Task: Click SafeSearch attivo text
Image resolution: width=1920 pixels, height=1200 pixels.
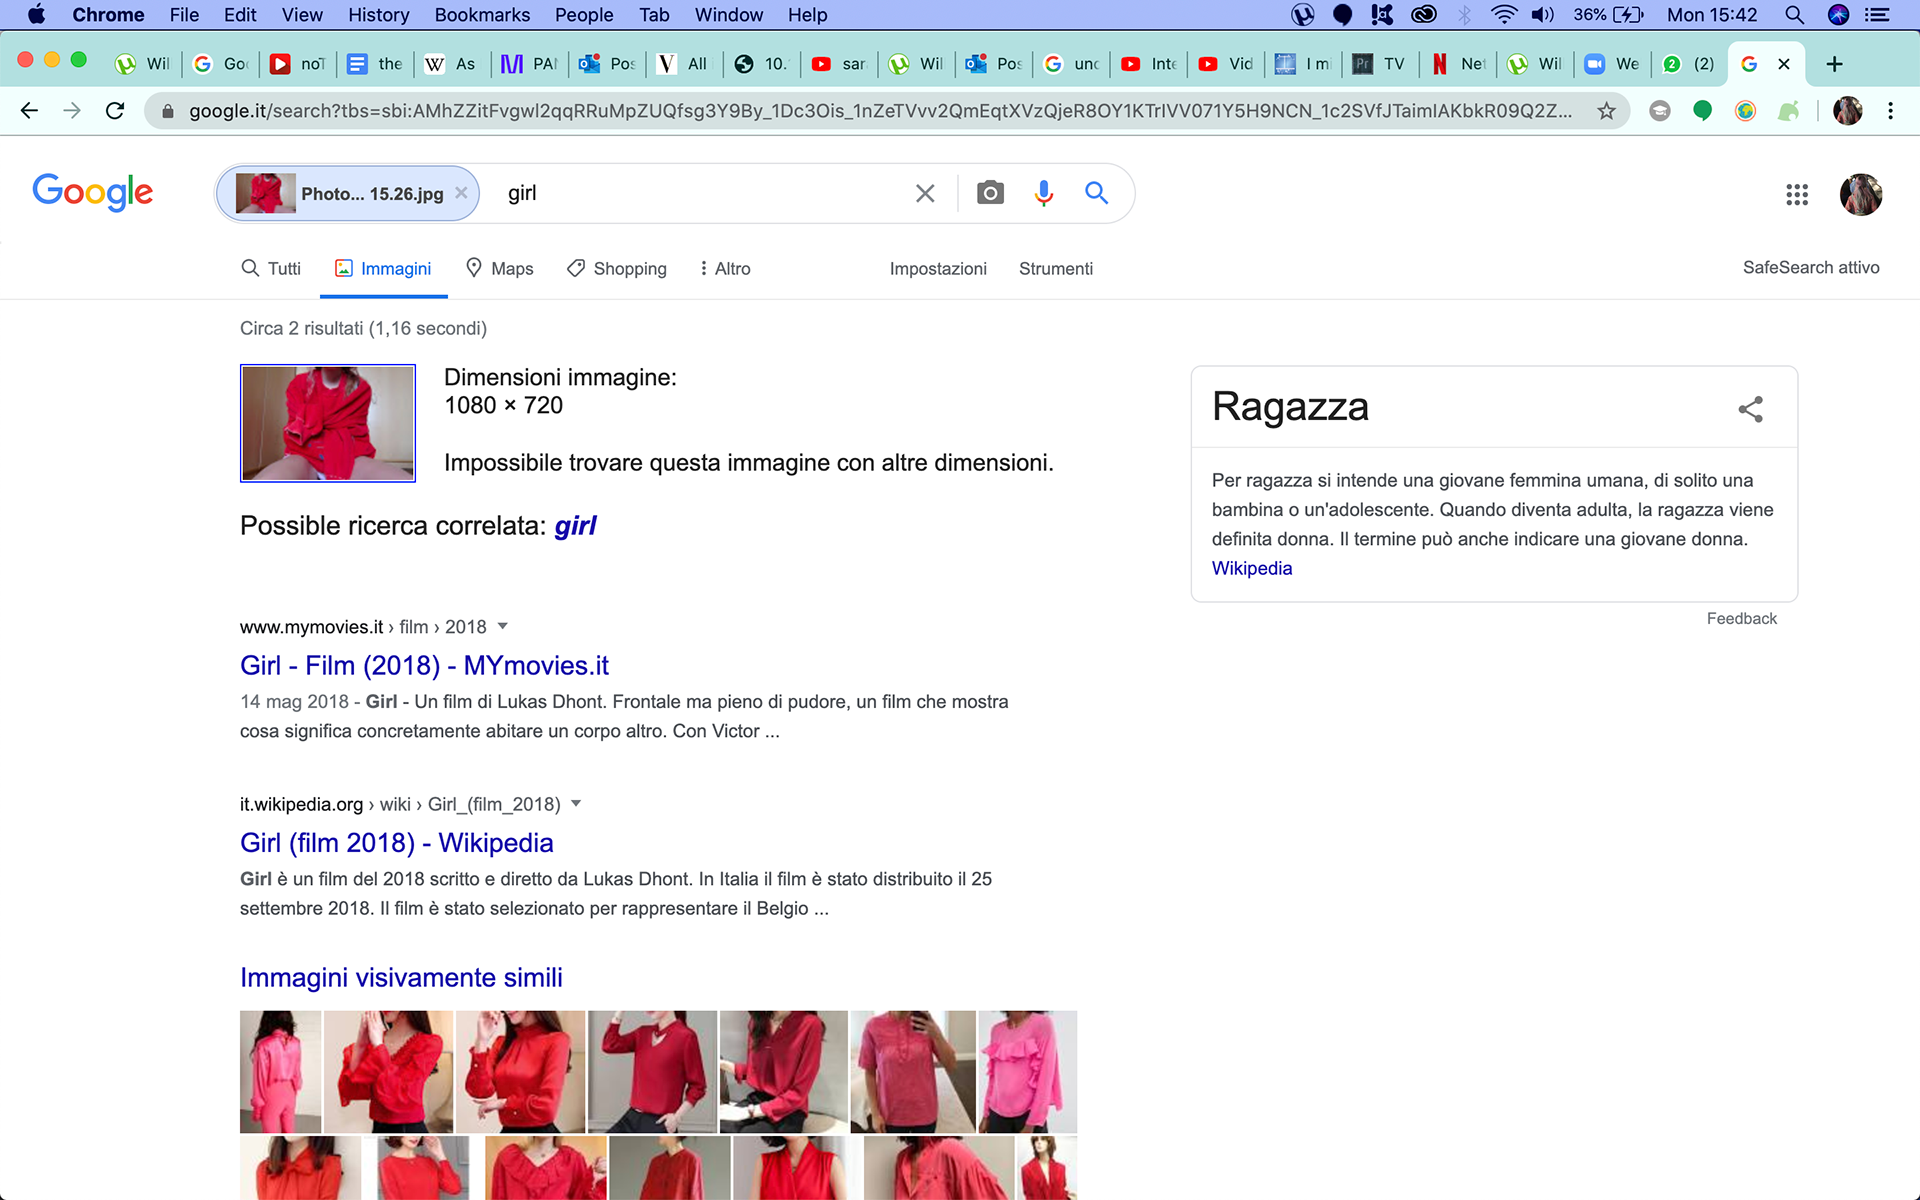Action: pos(1811,267)
